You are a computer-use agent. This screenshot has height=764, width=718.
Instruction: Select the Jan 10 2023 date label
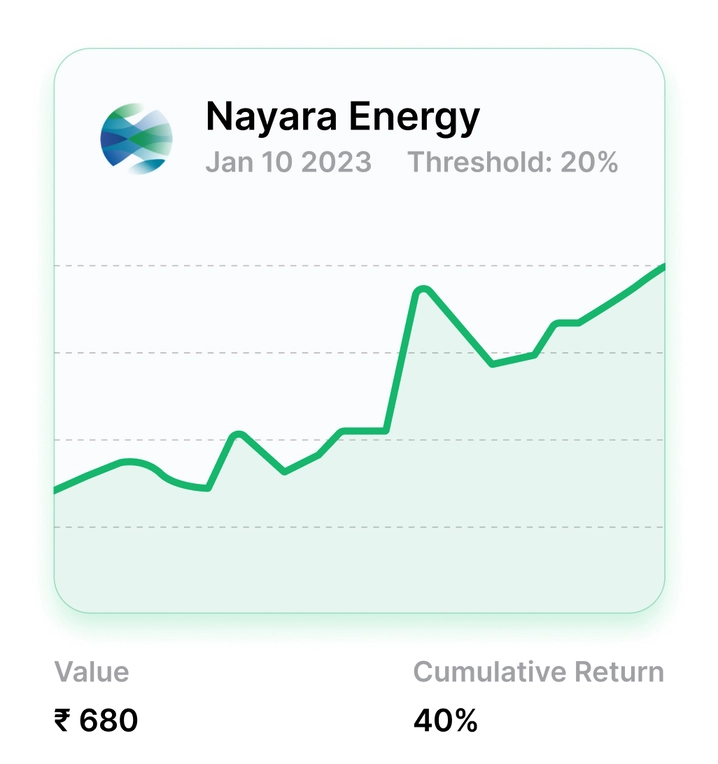(288, 162)
